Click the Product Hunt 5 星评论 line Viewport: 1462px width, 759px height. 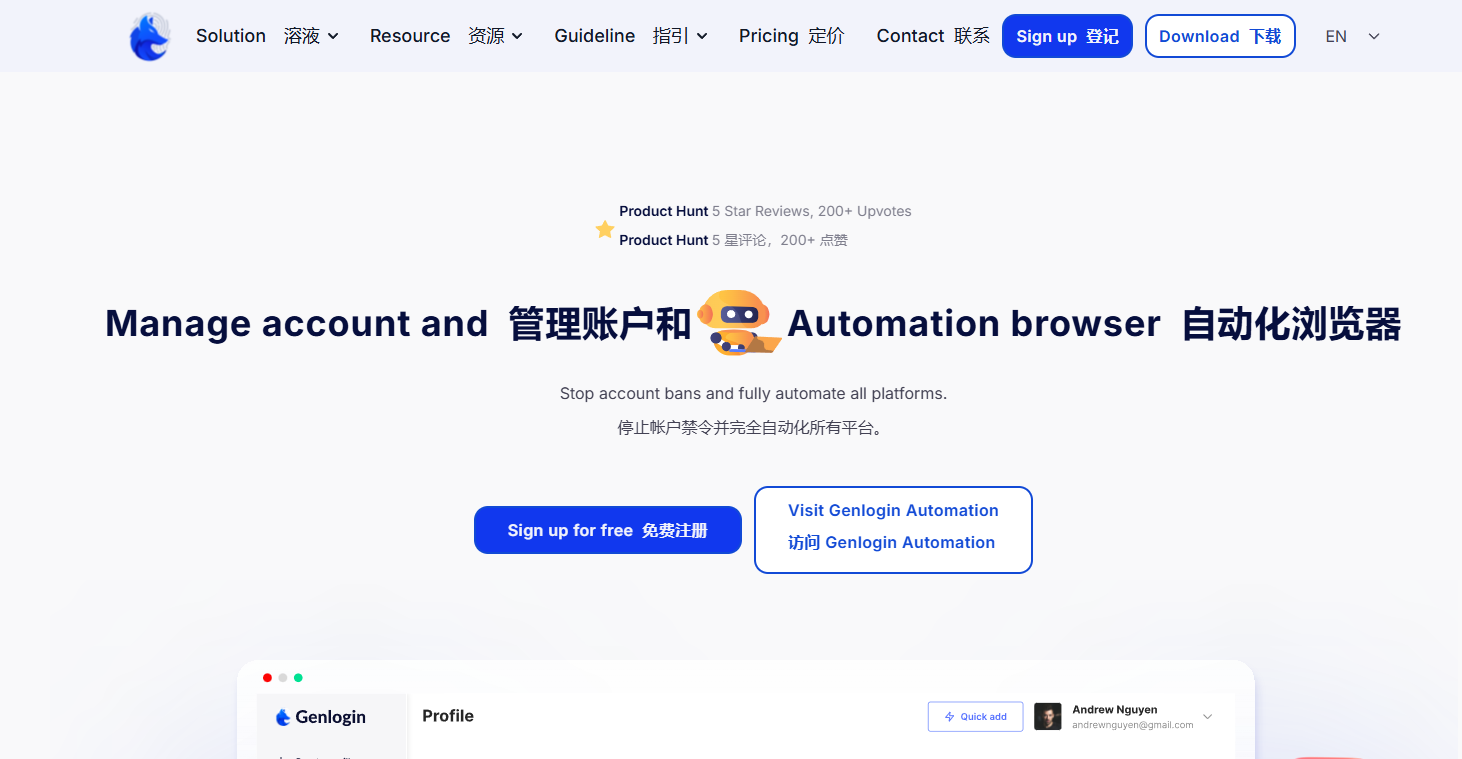click(733, 240)
